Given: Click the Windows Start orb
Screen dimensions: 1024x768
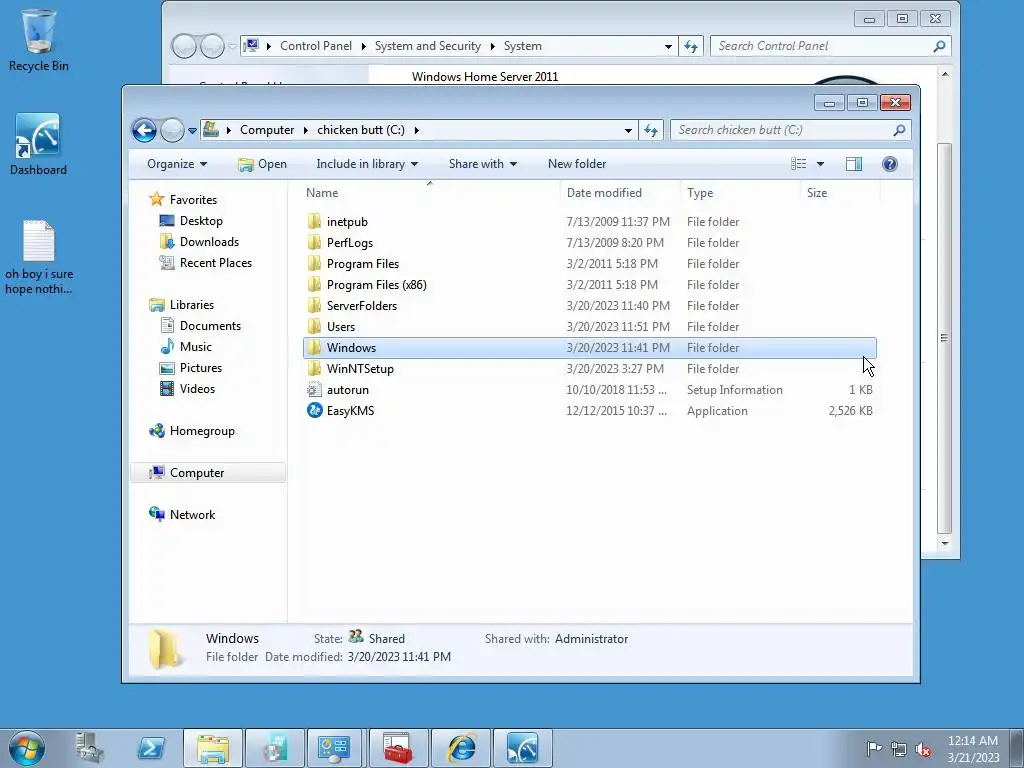Looking at the screenshot, I should pyautogui.click(x=27, y=748).
